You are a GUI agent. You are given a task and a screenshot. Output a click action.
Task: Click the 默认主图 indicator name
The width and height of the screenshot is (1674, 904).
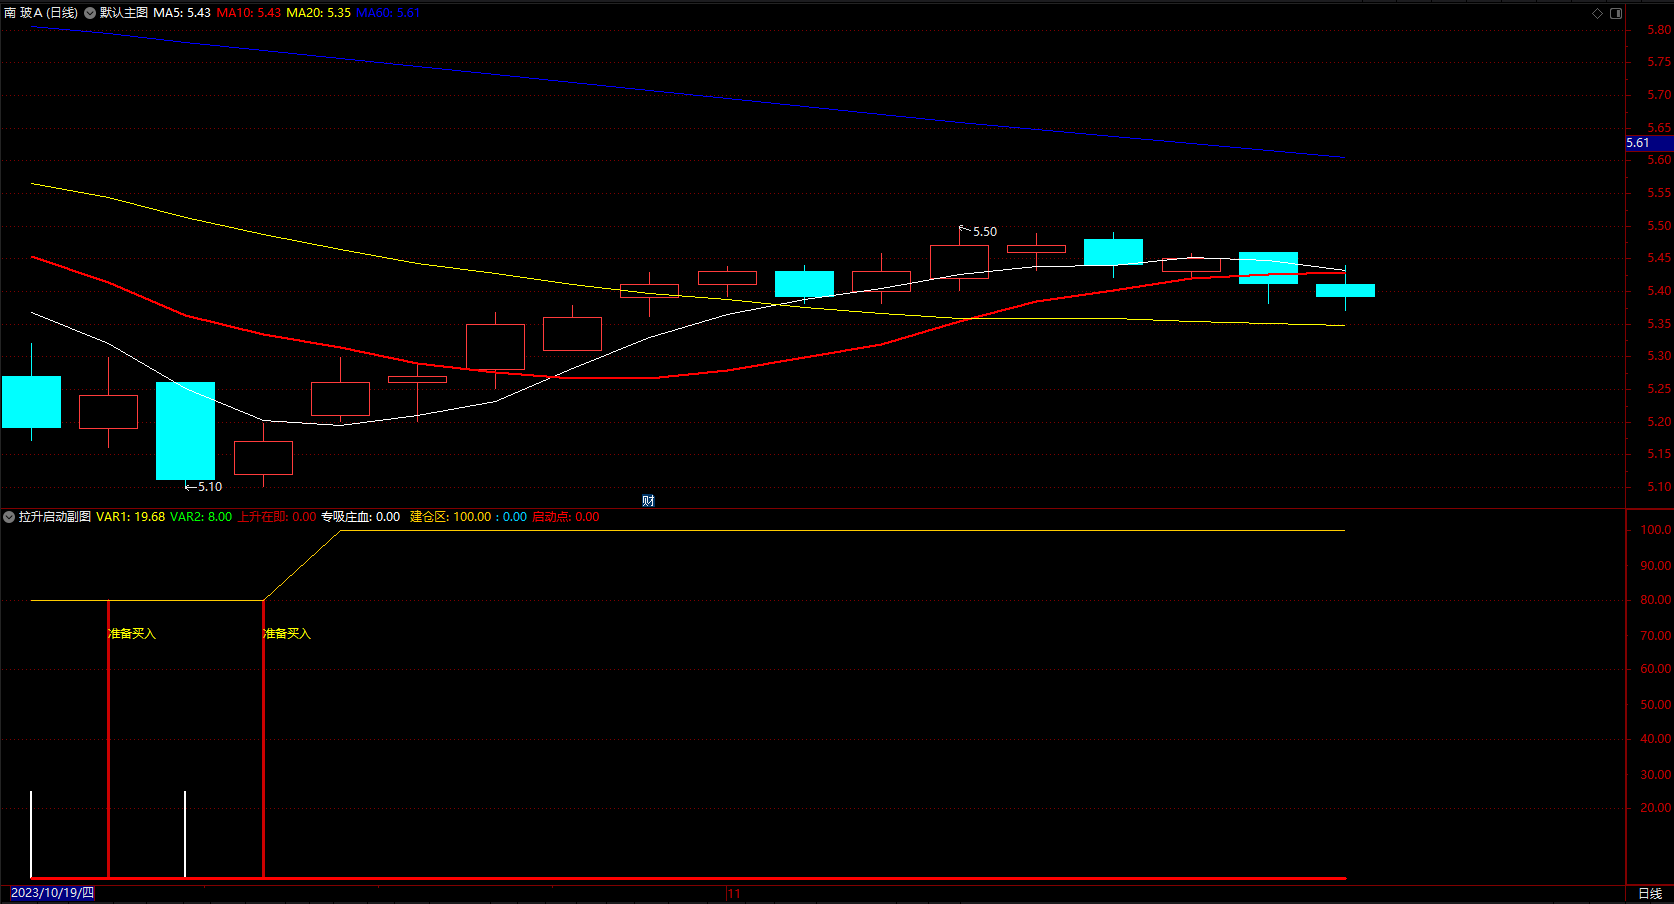[x=124, y=13]
